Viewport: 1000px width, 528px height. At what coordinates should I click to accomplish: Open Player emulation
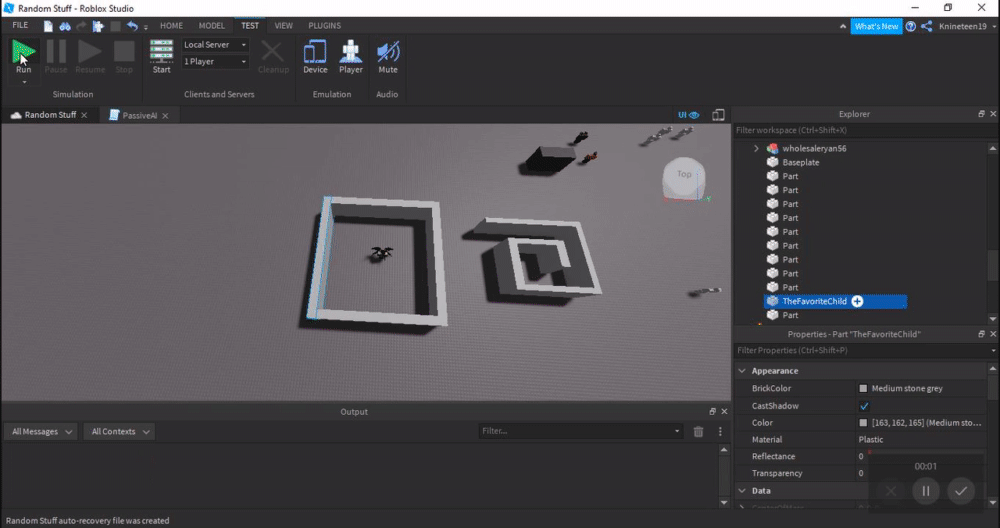351,56
